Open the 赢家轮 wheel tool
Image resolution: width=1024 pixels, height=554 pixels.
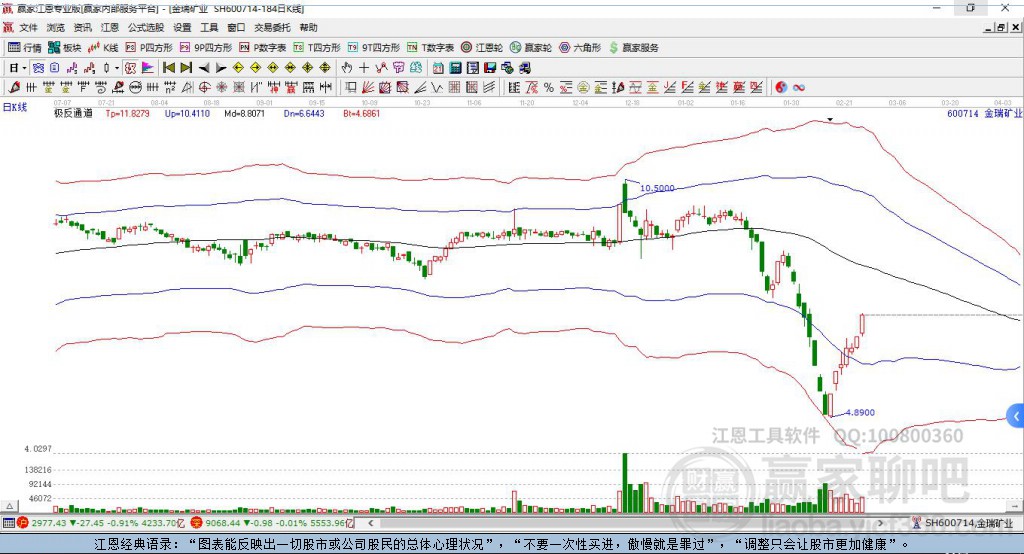(531, 48)
